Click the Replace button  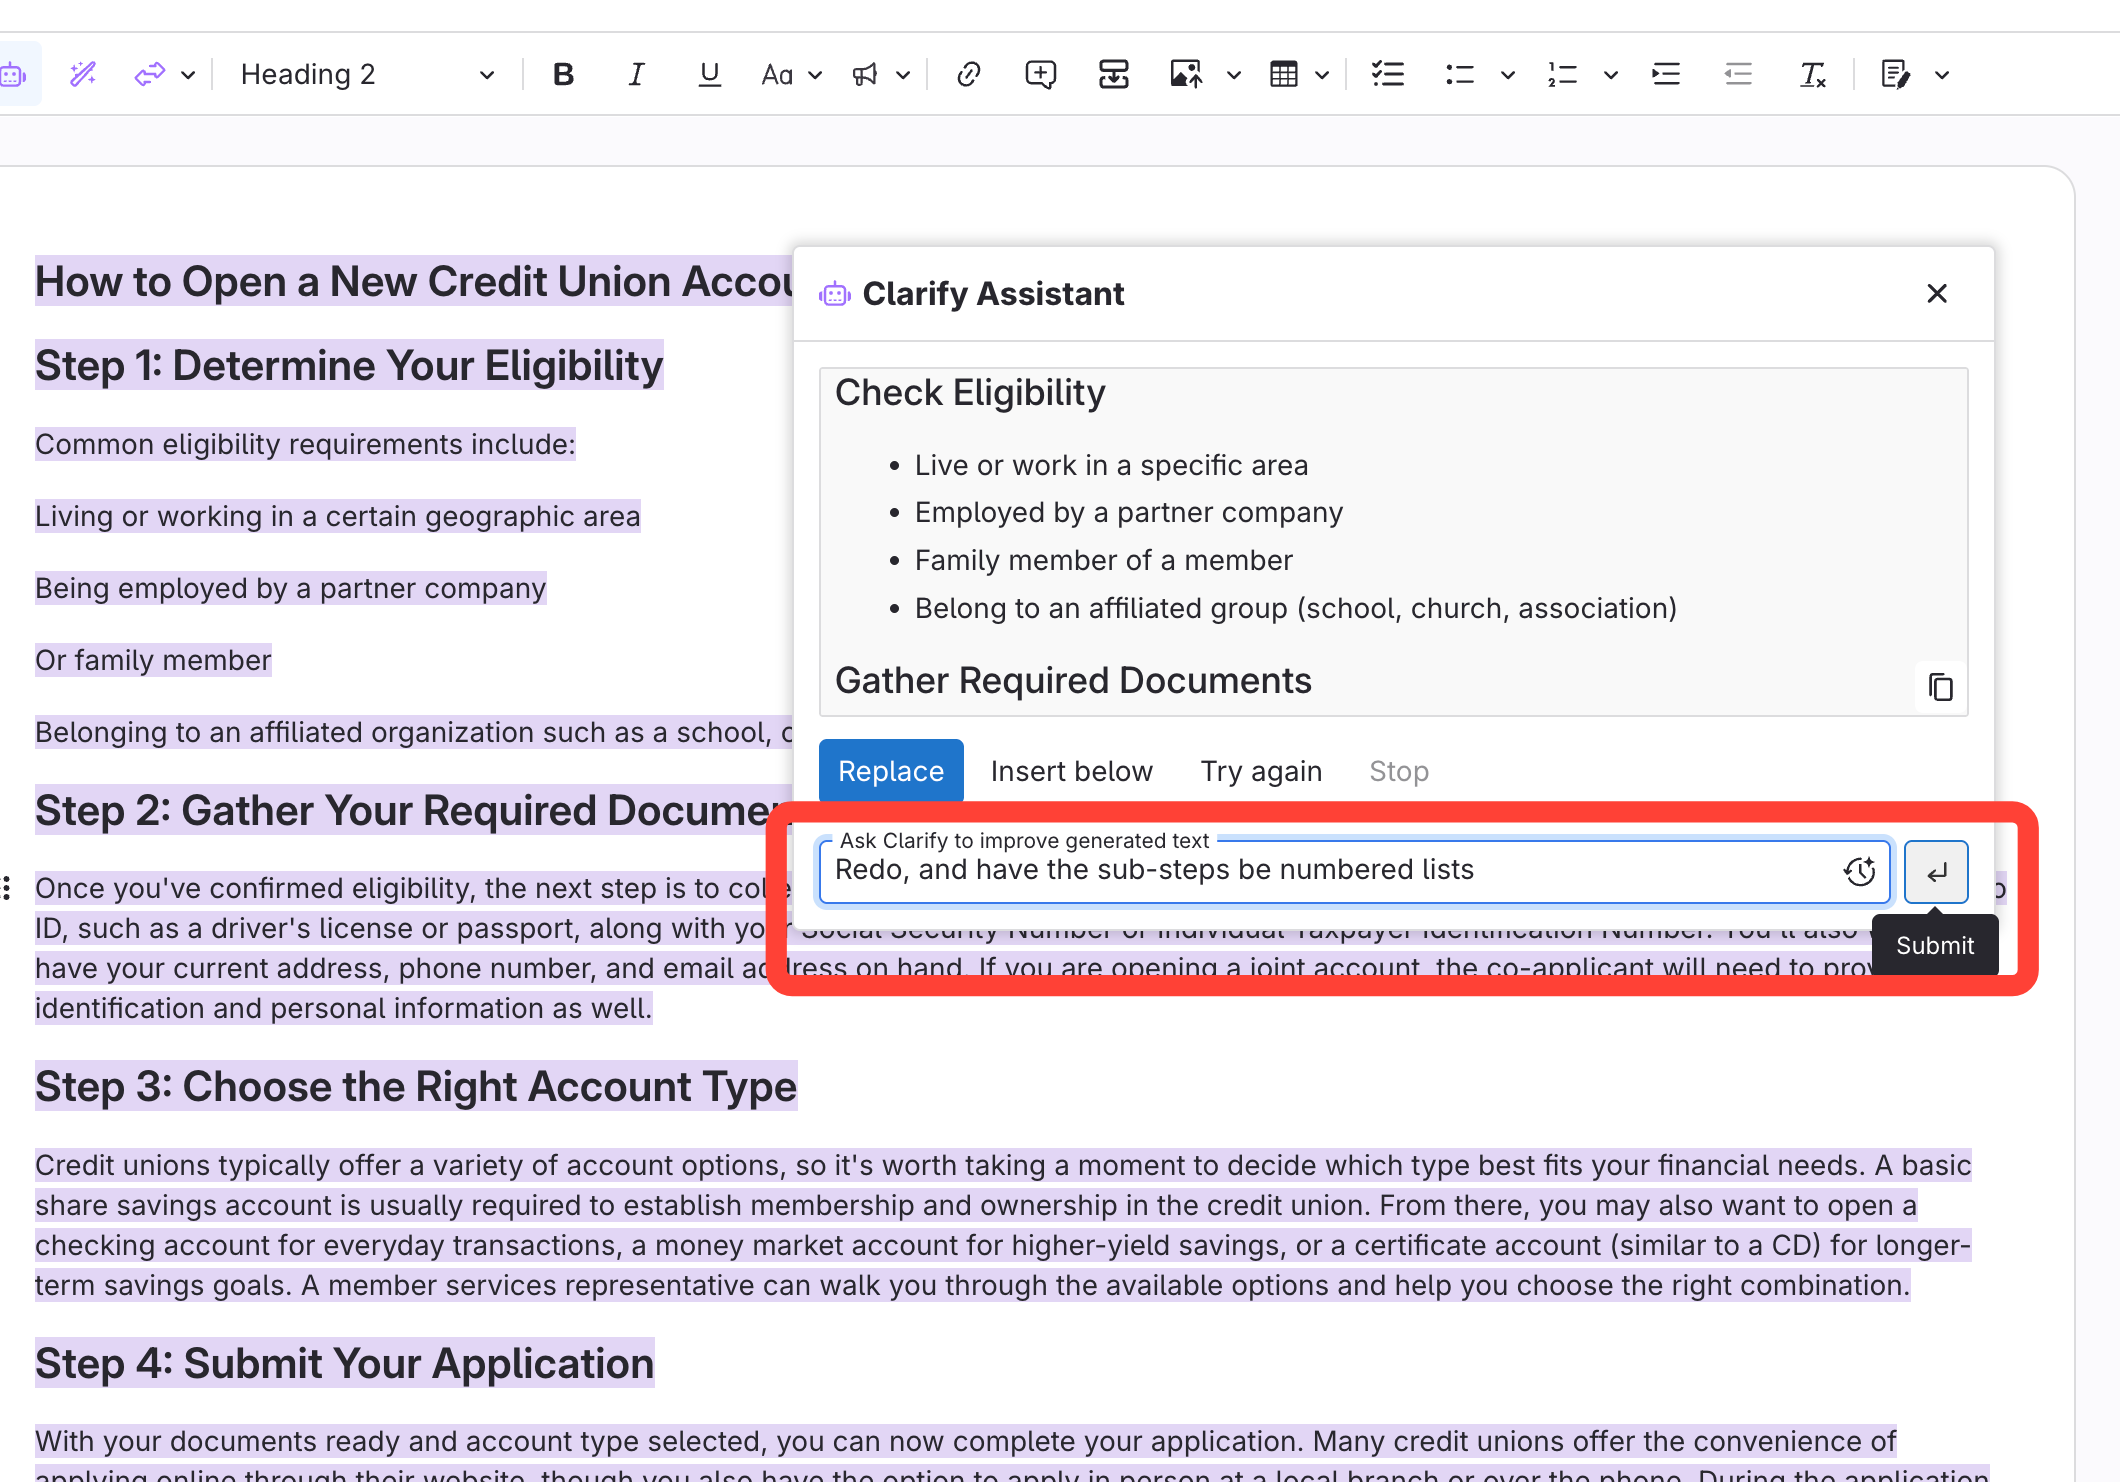tap(890, 771)
